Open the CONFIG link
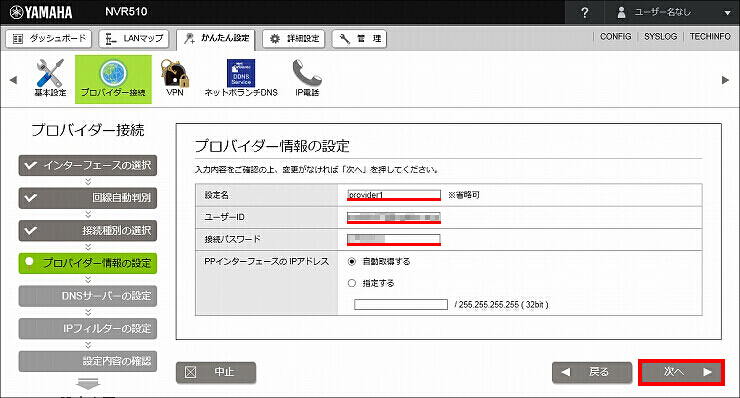The width and height of the screenshot is (740, 398). [615, 36]
